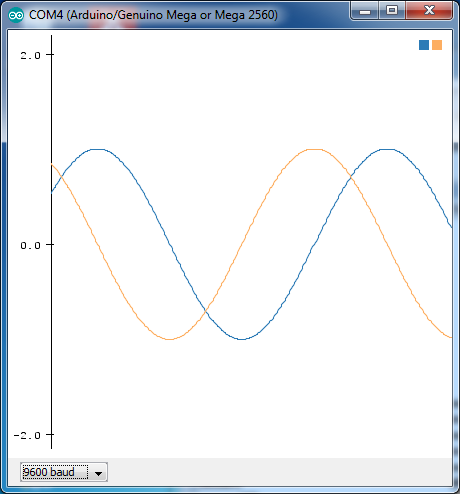Click the 2.0 label on the y-axis
The height and width of the screenshot is (494, 460).
pyautogui.click(x=30, y=55)
